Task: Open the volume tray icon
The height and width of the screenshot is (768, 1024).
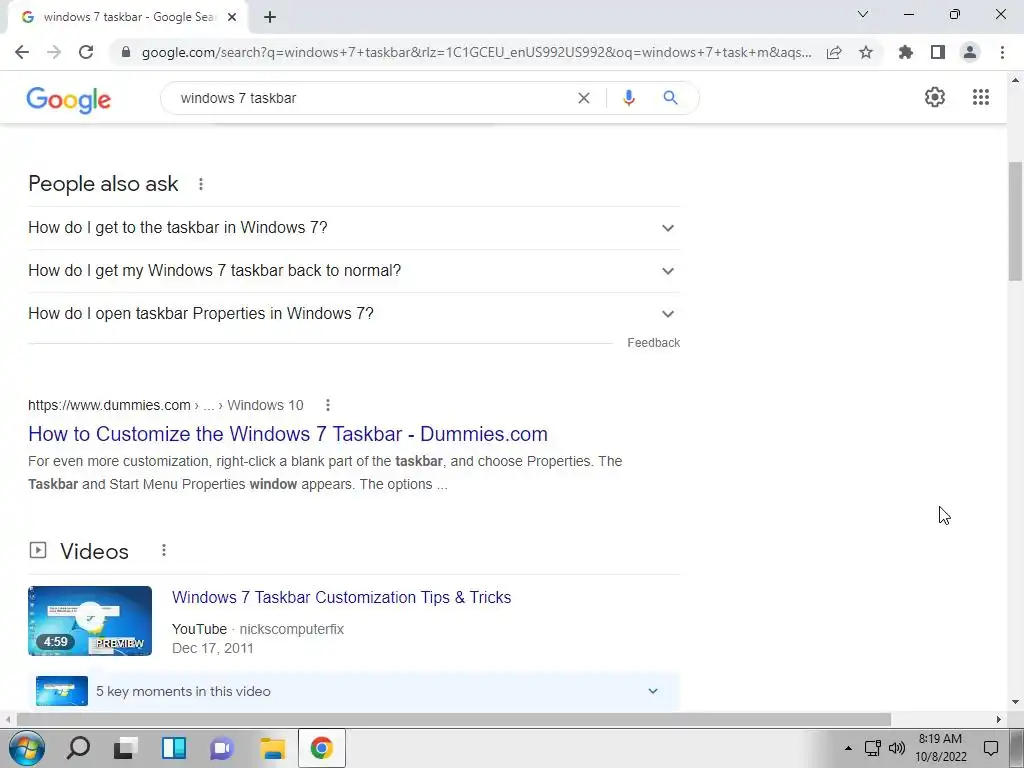Action: point(897,748)
